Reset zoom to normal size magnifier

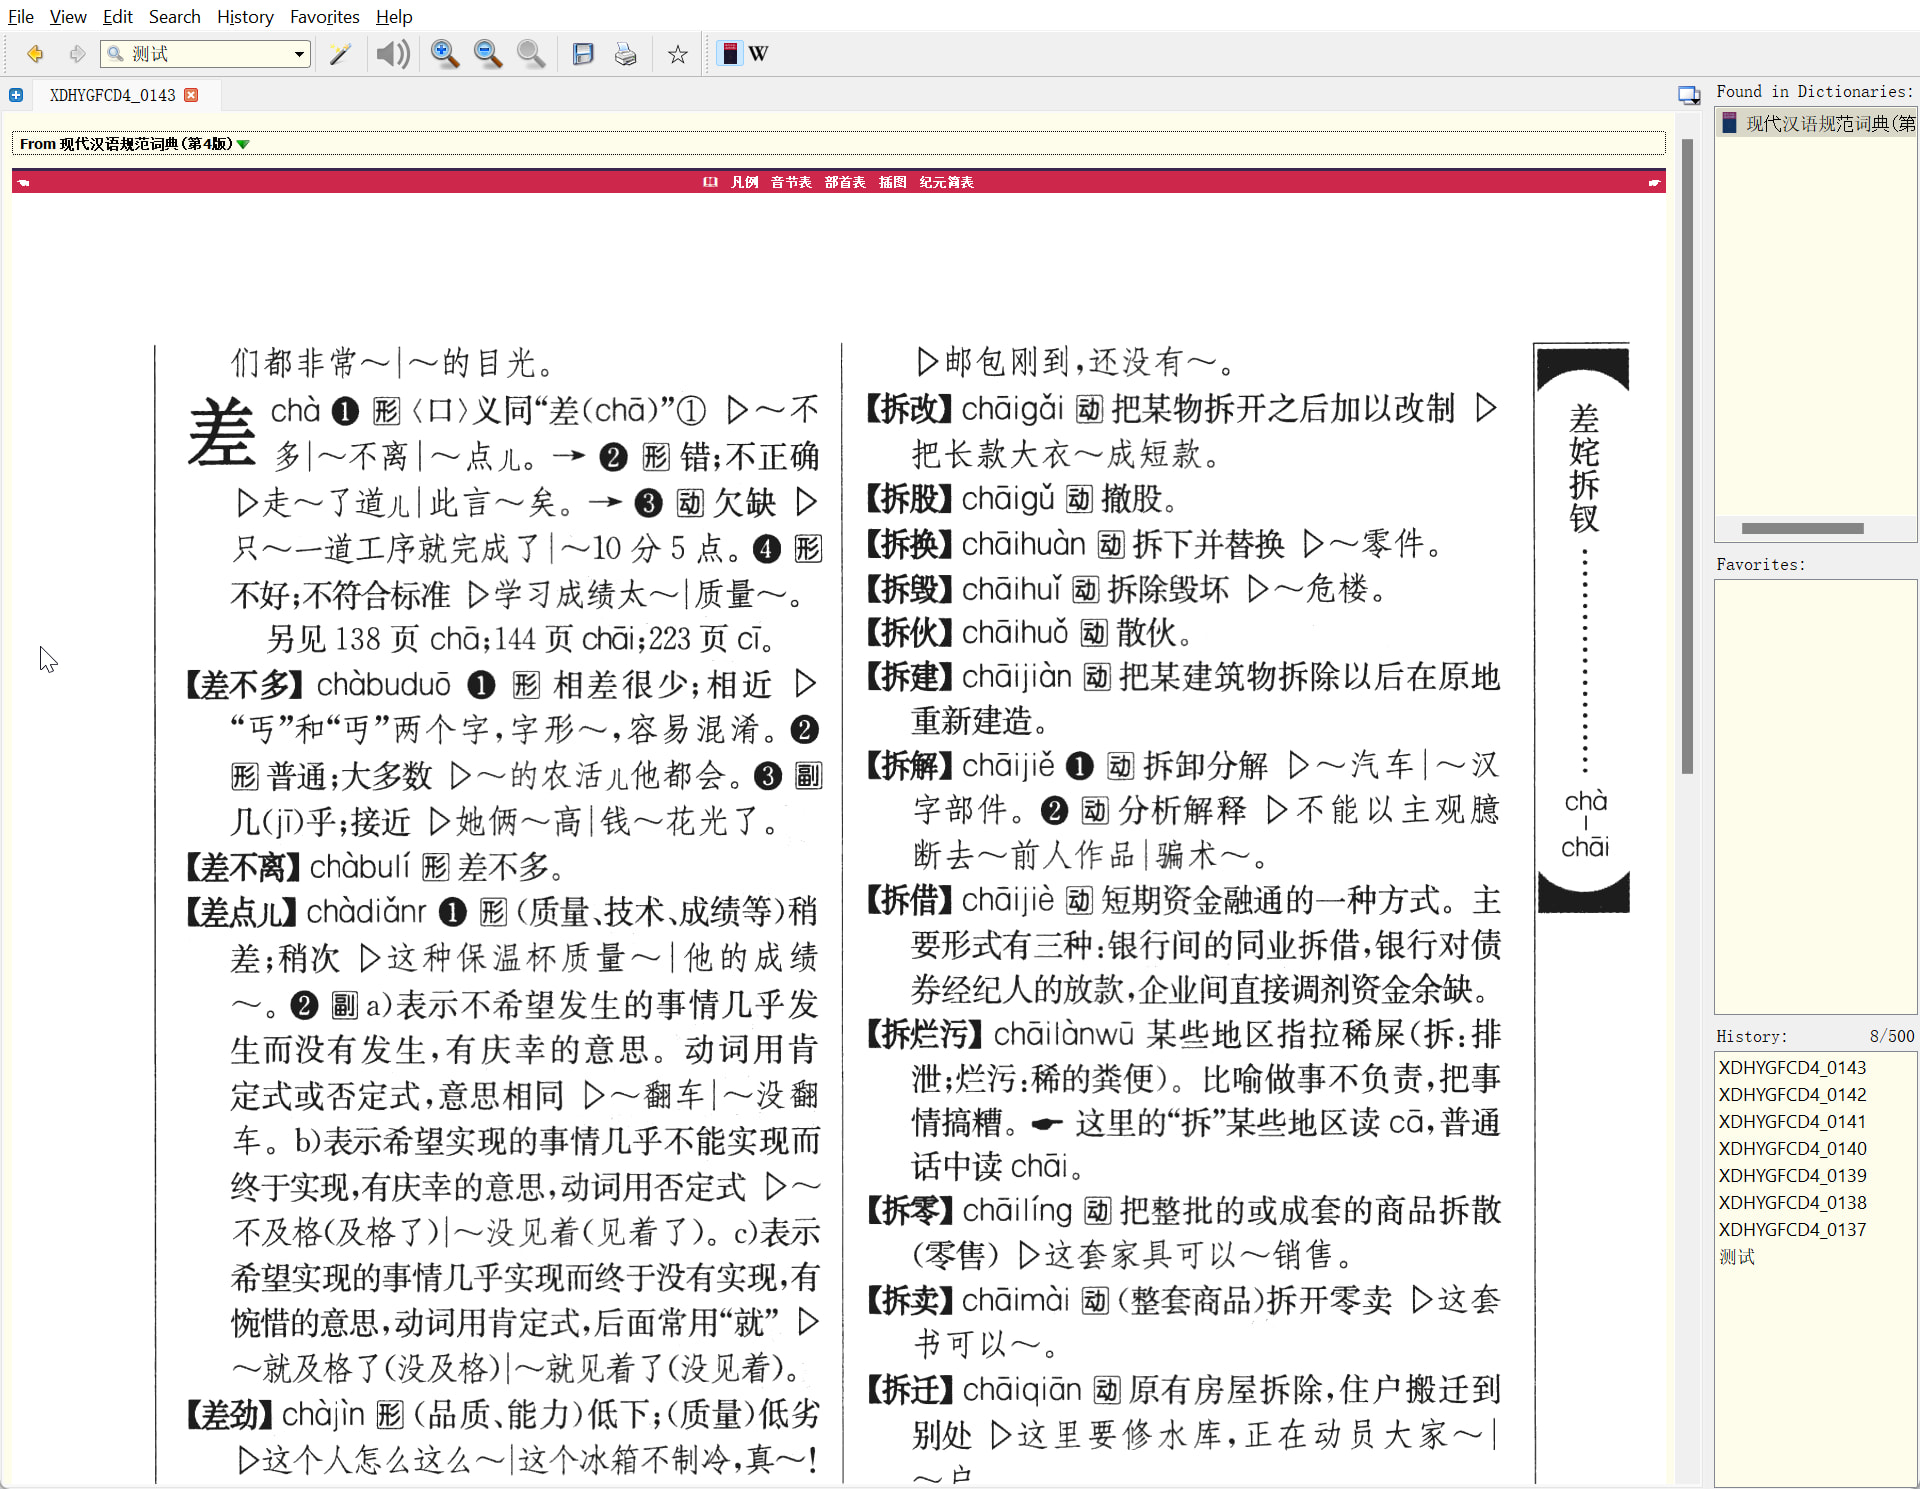pos(531,54)
